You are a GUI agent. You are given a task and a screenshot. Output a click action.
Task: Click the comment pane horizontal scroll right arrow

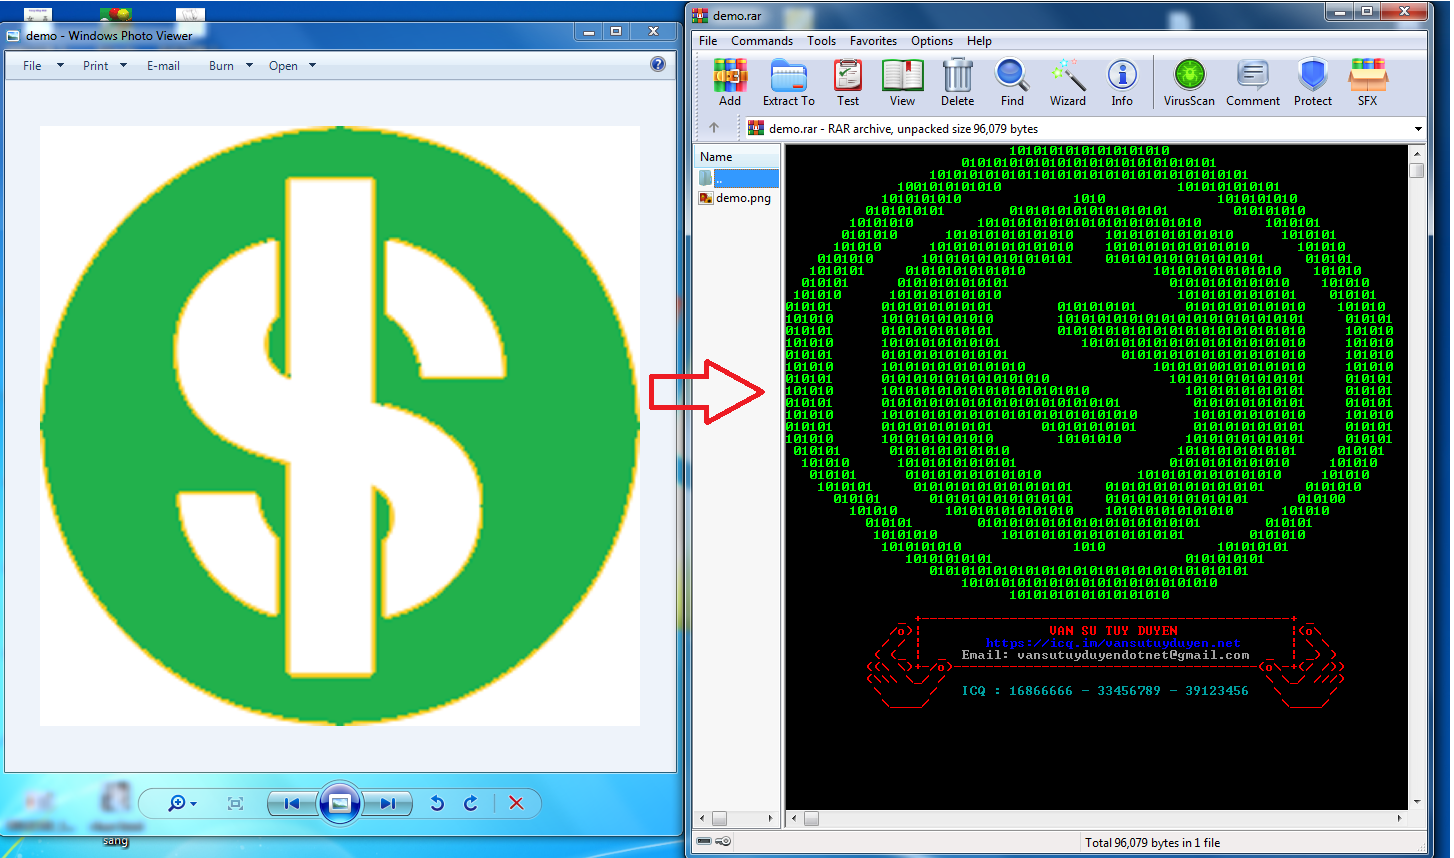(1399, 818)
